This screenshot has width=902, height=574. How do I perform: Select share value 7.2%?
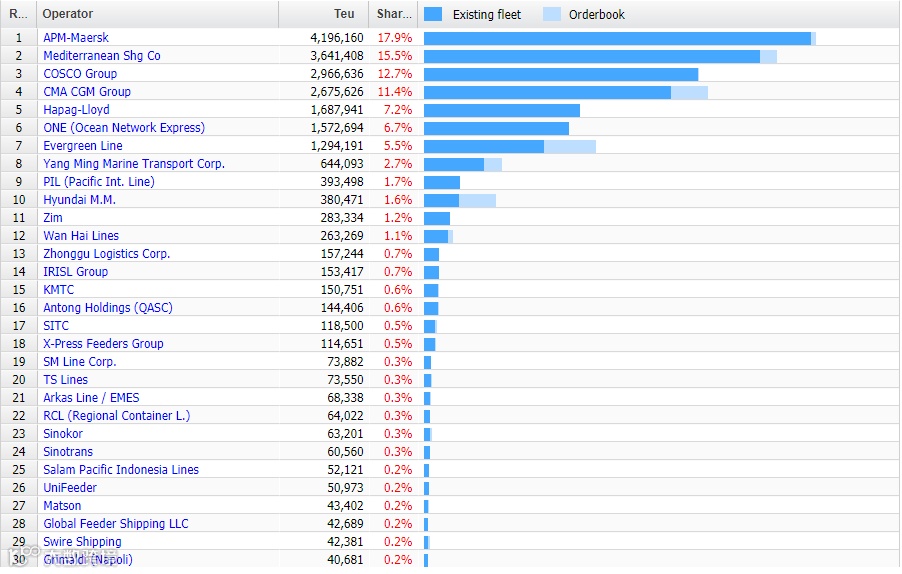click(x=398, y=110)
